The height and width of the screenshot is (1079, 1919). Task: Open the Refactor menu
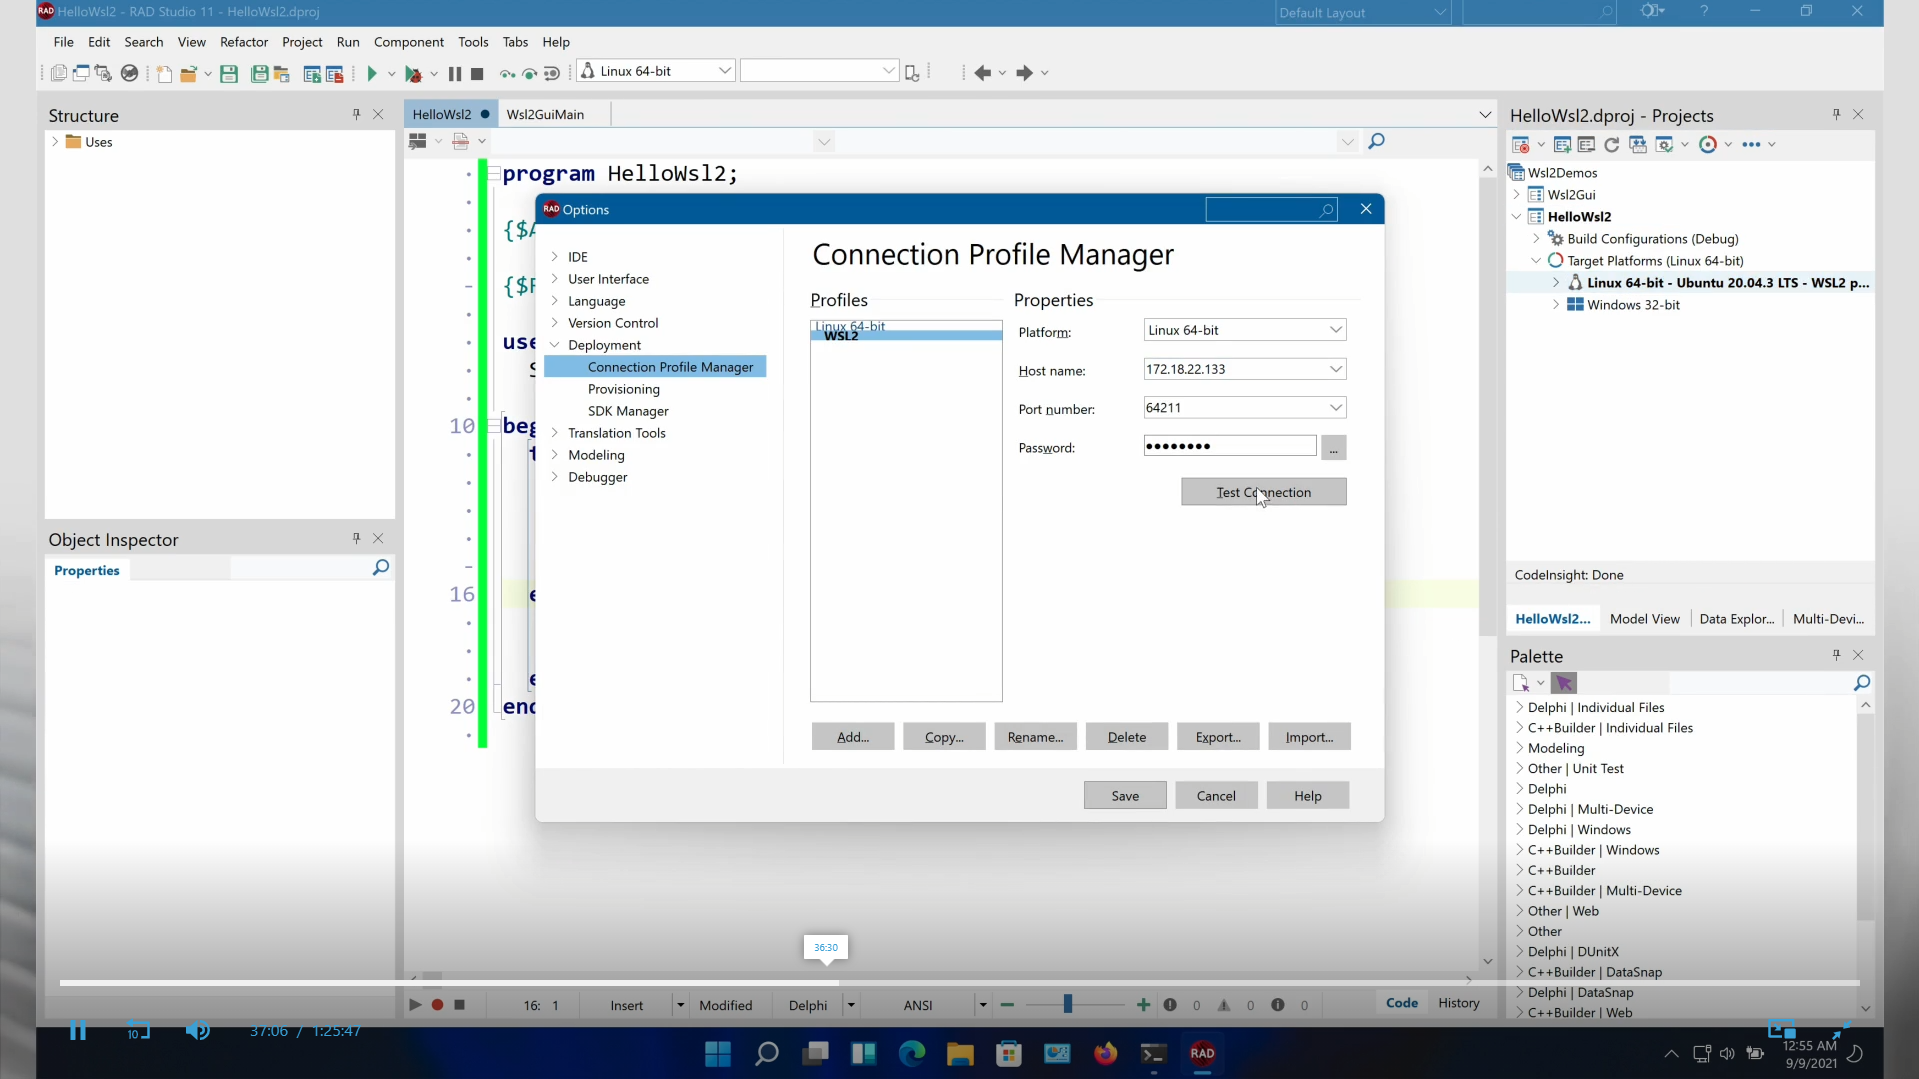click(x=244, y=42)
